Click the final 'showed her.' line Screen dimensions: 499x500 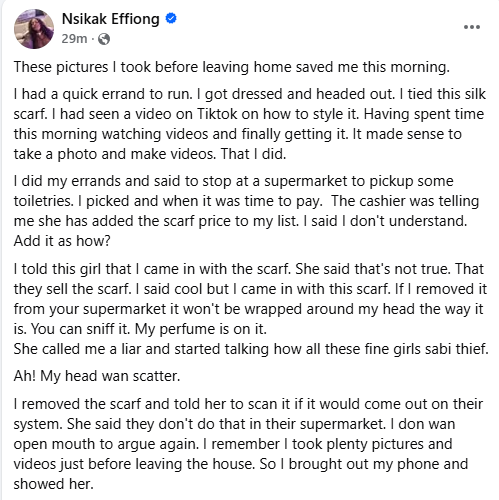[x=53, y=484]
